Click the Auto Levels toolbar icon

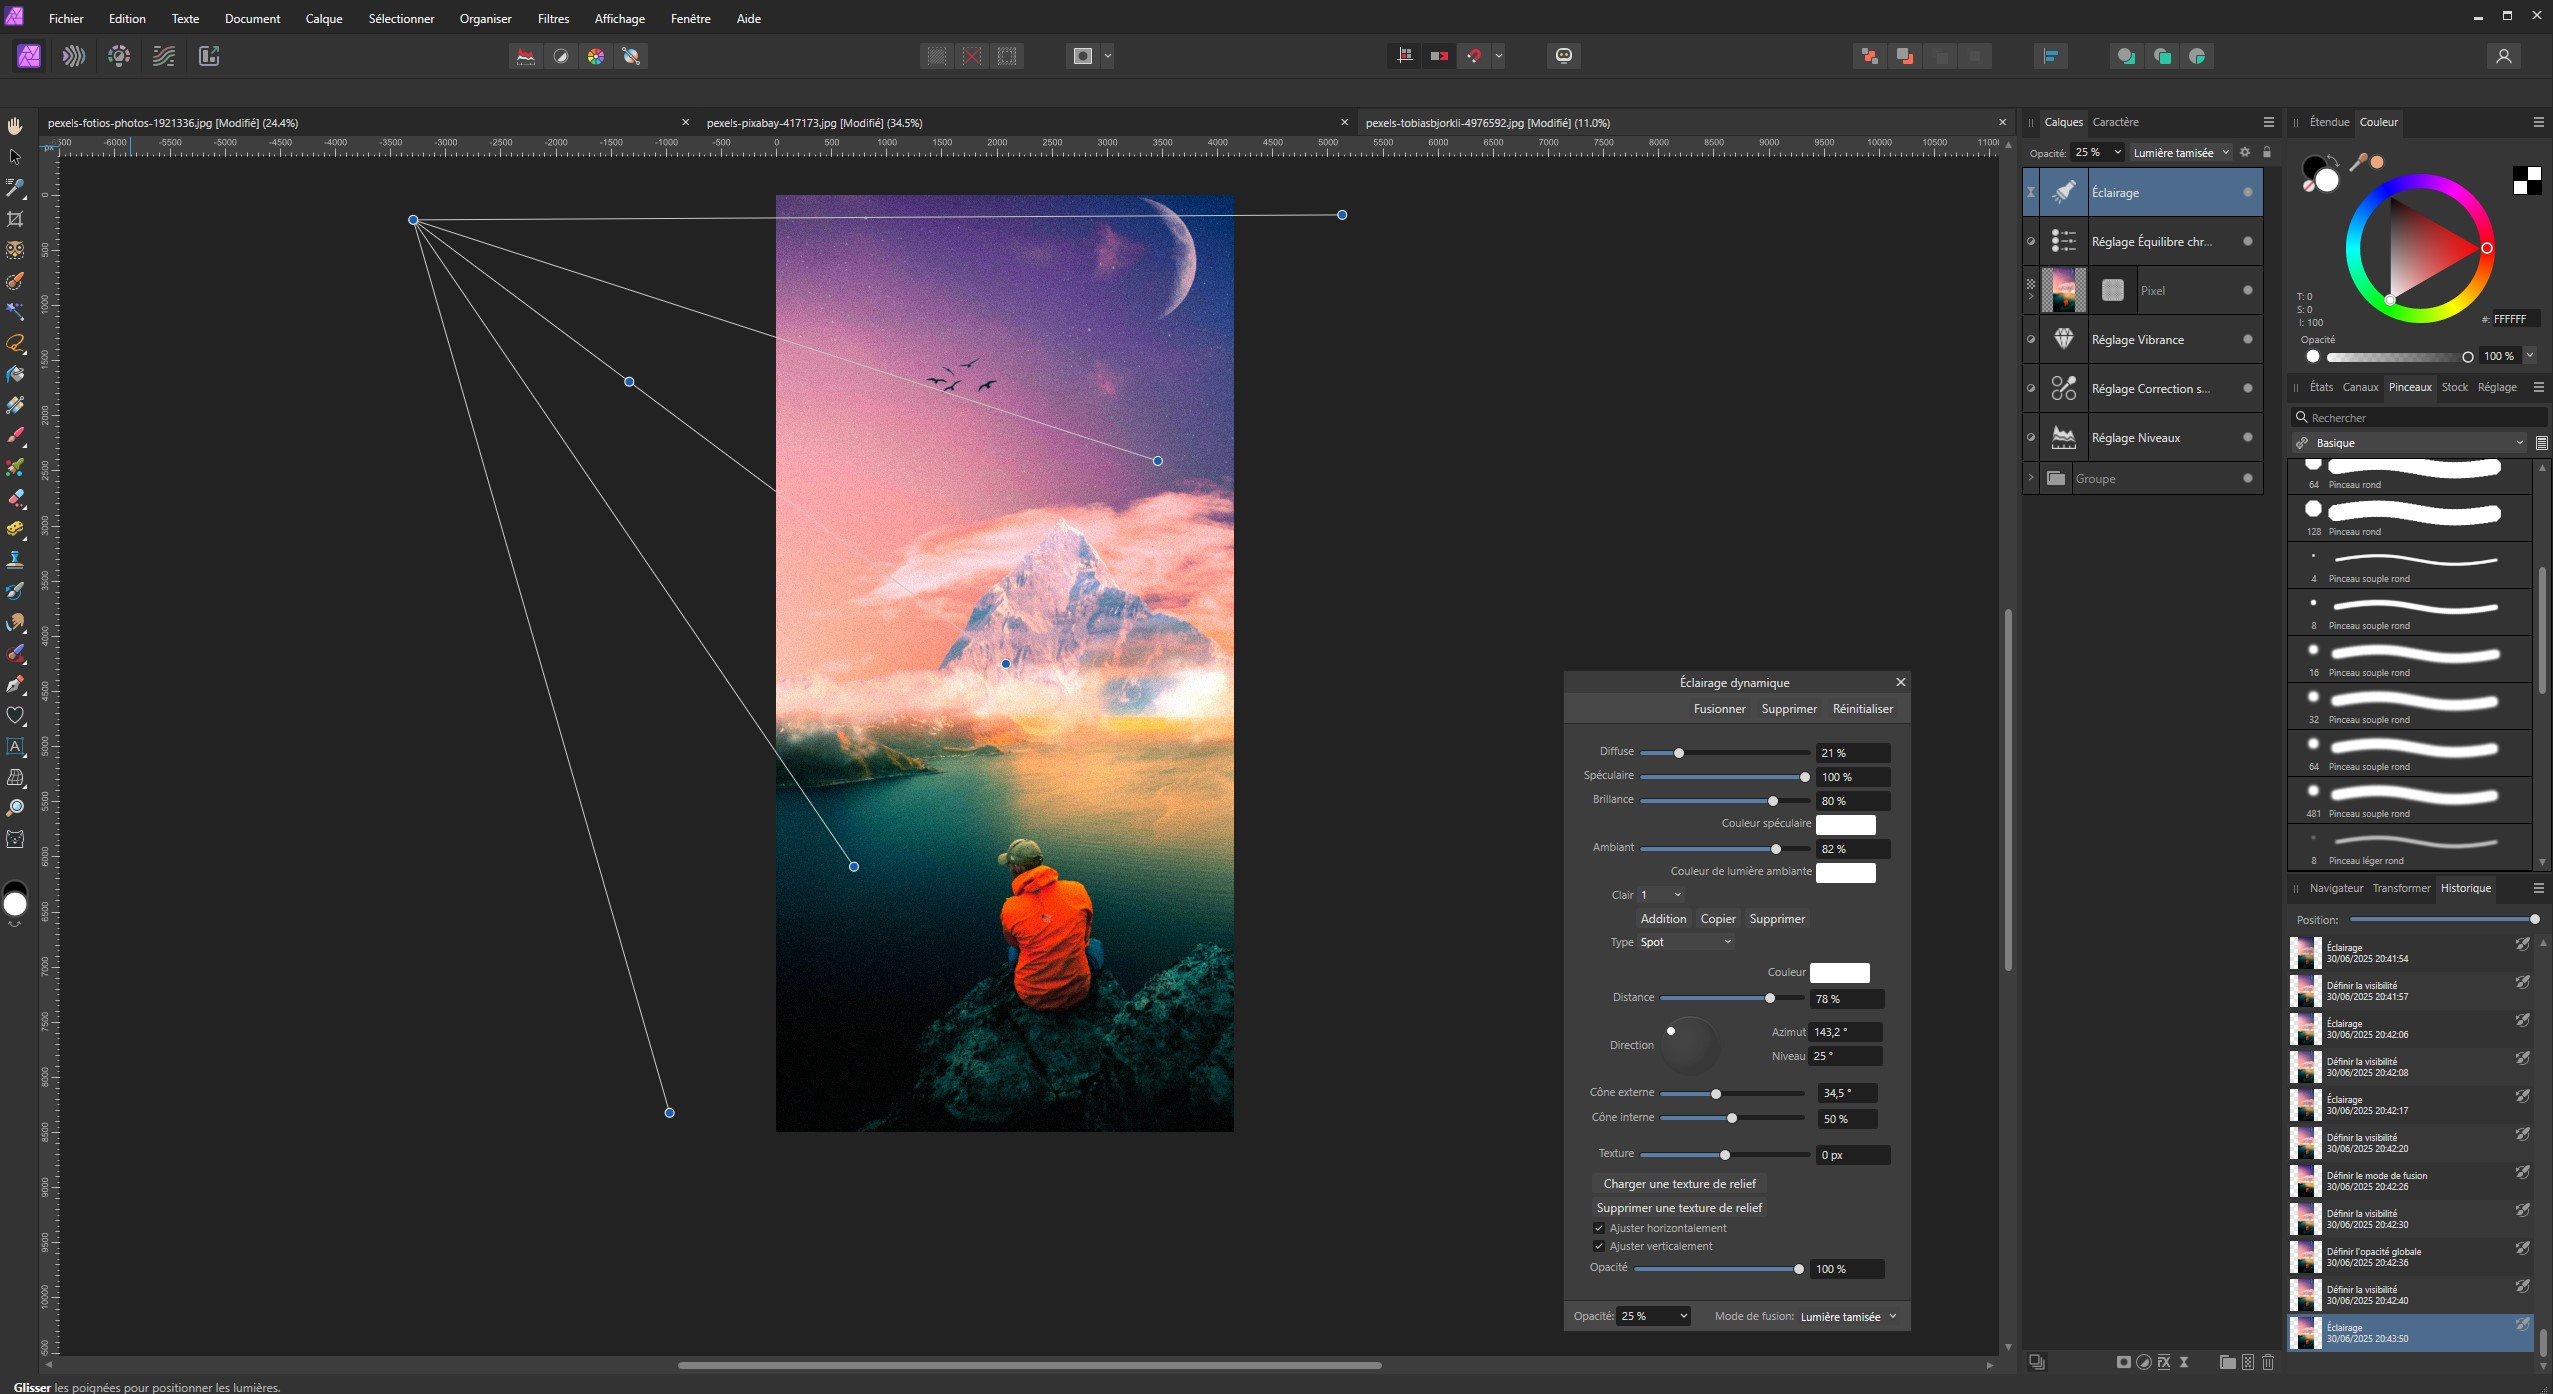click(x=526, y=56)
